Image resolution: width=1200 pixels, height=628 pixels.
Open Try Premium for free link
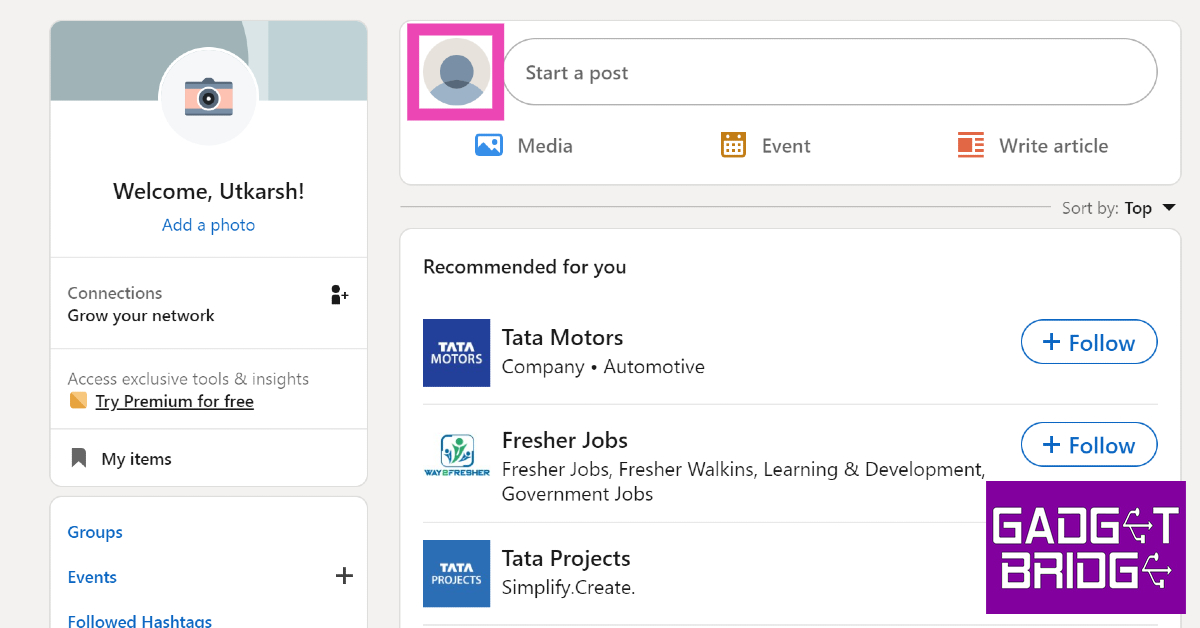coord(174,401)
